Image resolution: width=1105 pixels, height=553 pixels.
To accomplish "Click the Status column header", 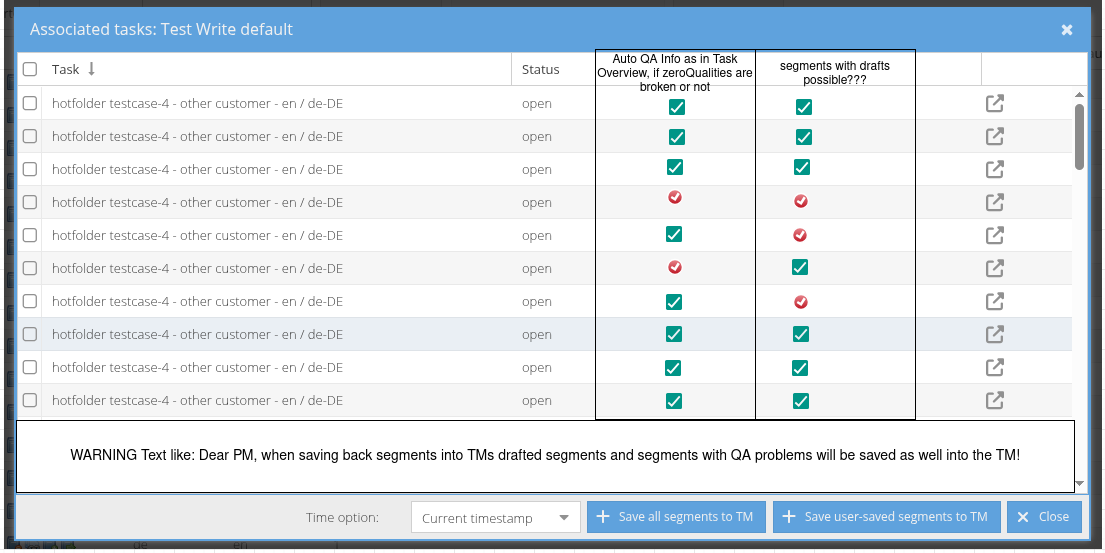I will pos(541,70).
